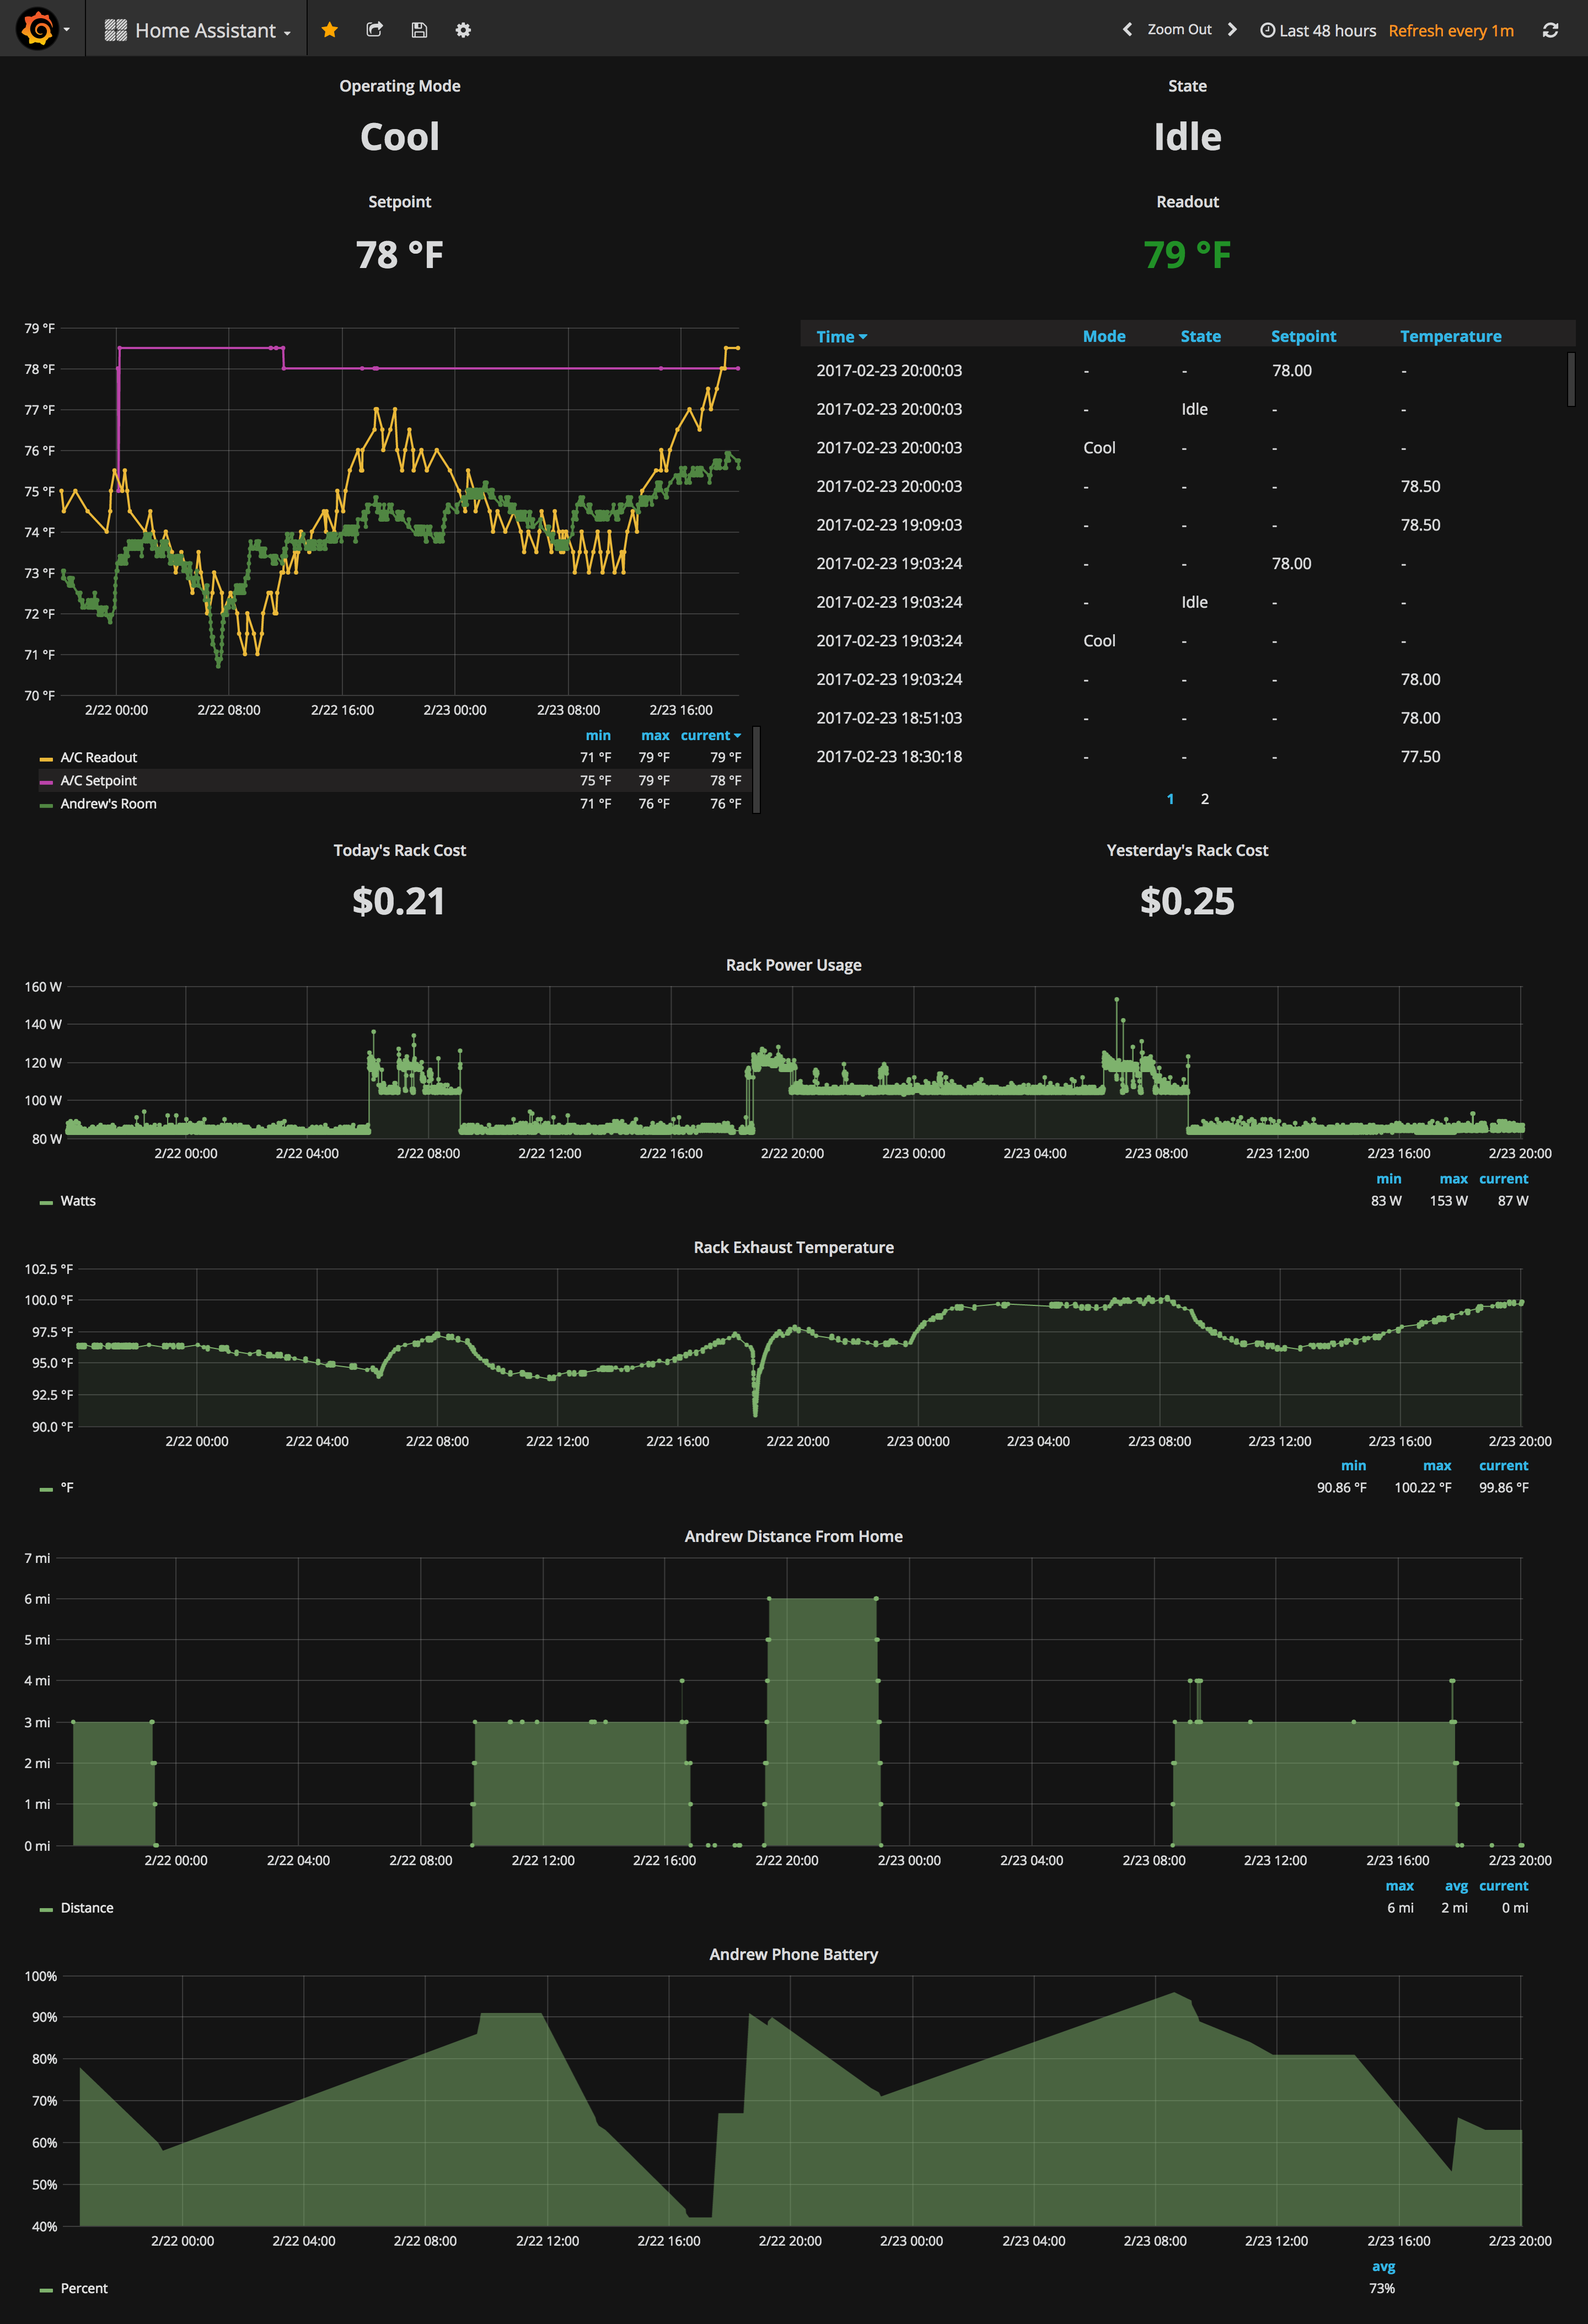
Task: Go to page 2 of the table
Action: pos(1205,798)
